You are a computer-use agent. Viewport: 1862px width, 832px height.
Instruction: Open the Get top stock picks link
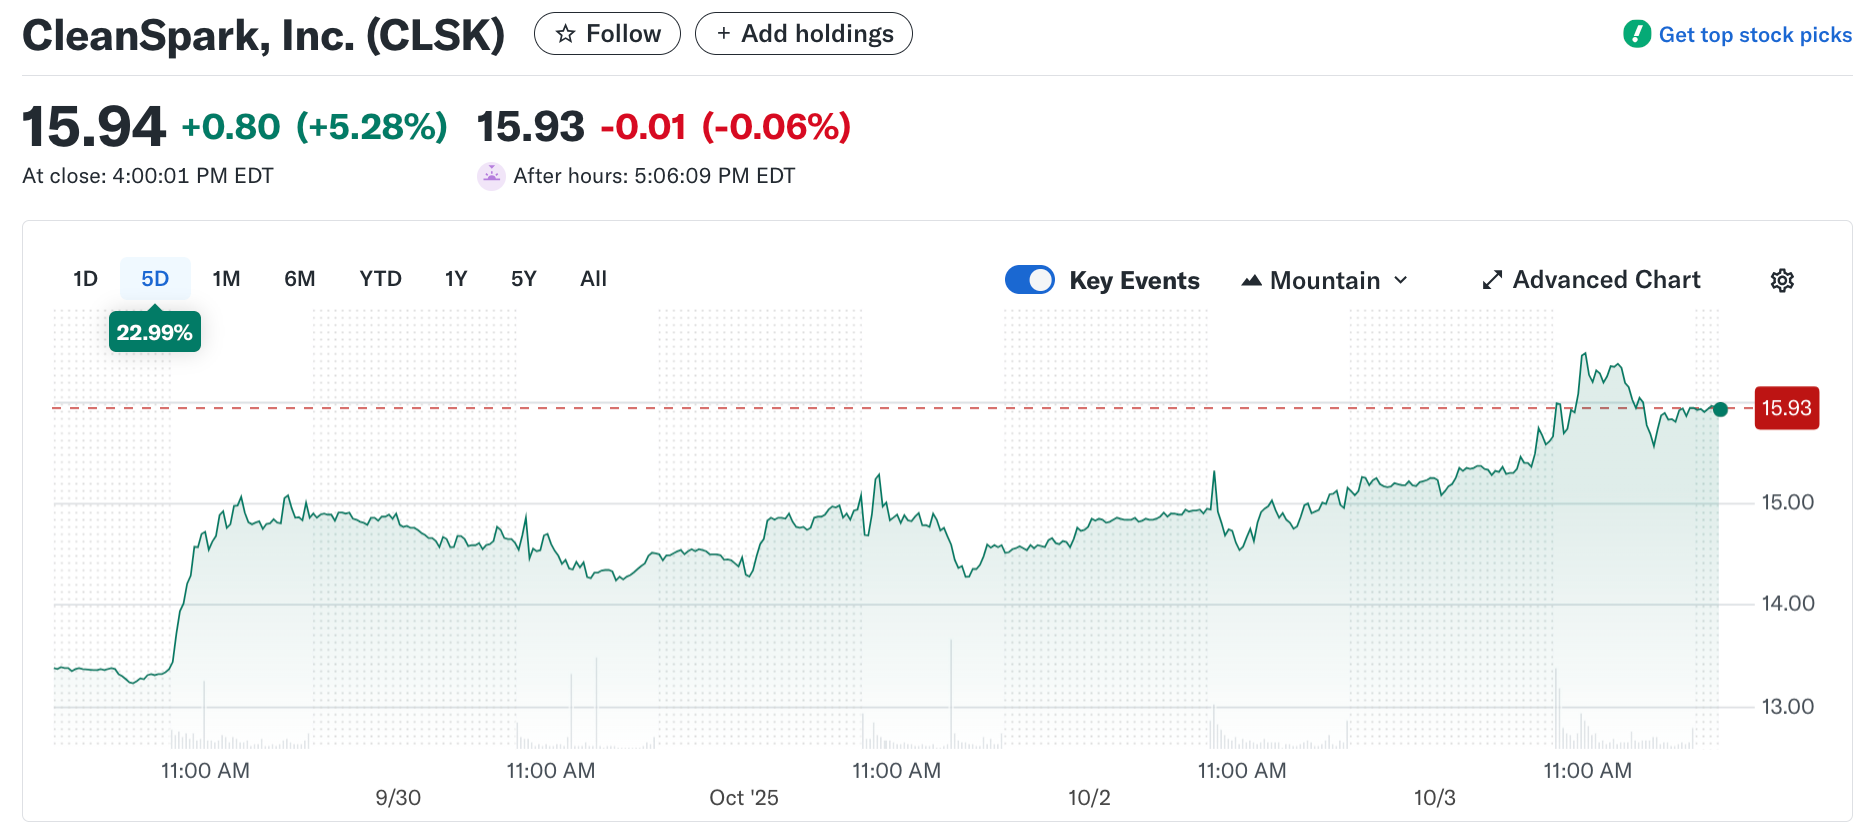tap(1755, 35)
